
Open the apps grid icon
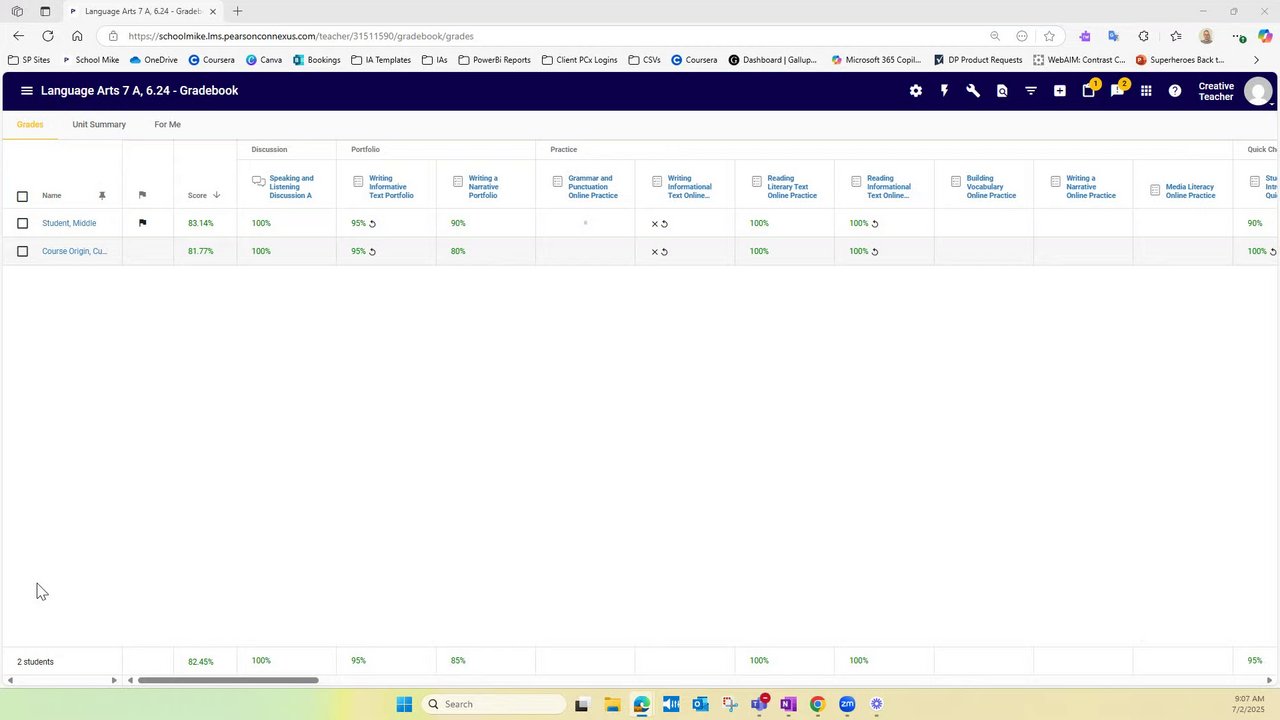click(x=1146, y=91)
